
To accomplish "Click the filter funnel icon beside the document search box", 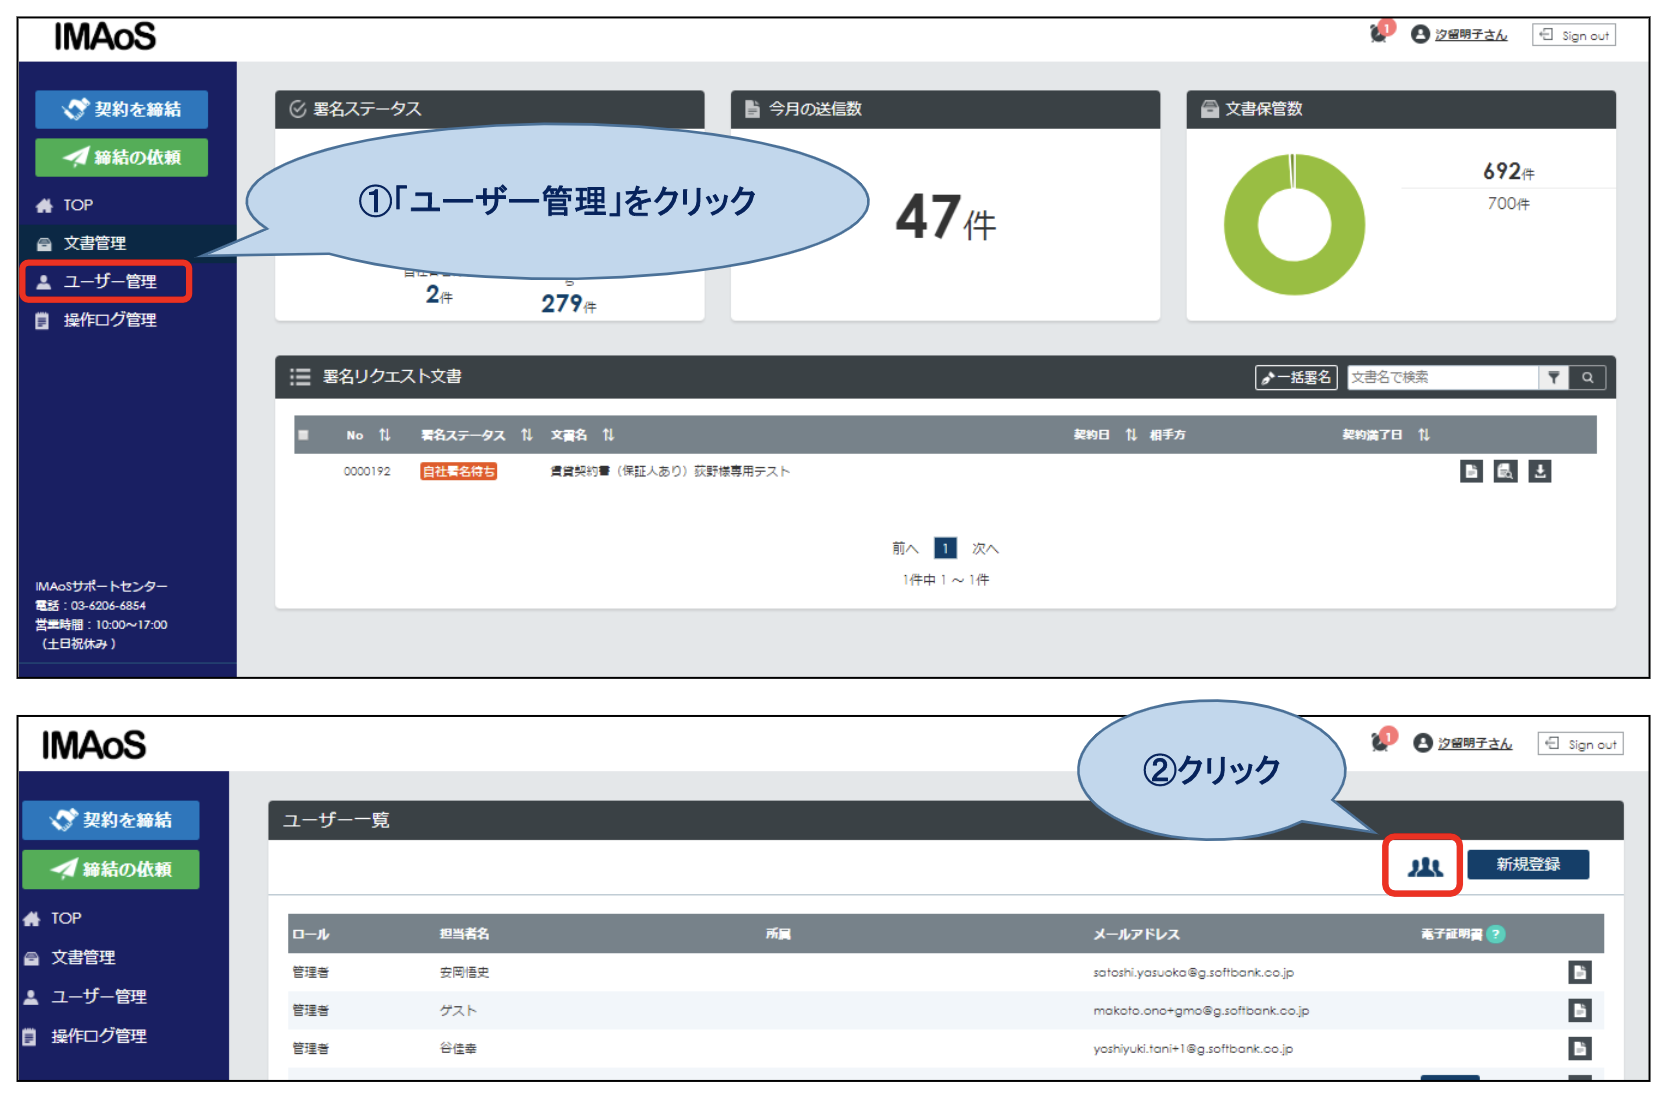I will coord(1555,378).
